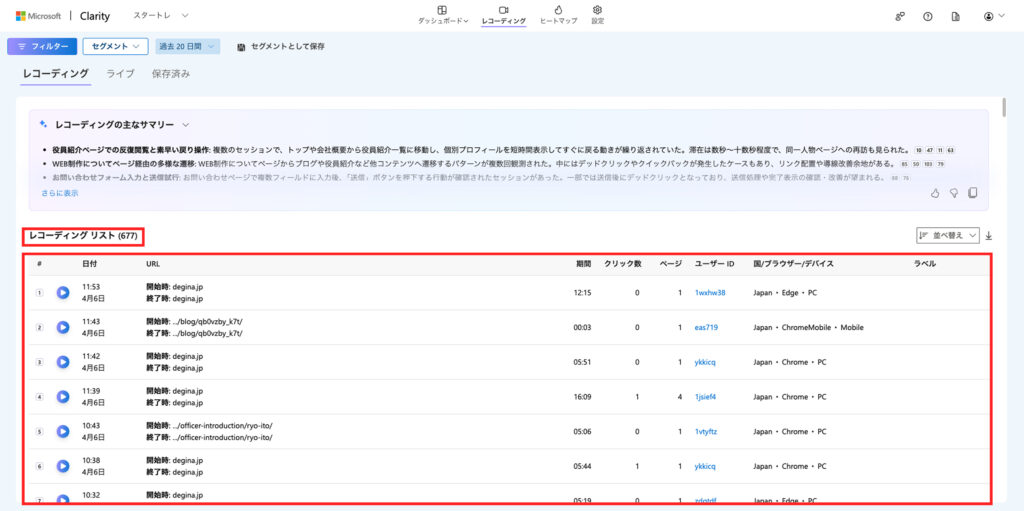This screenshot has width=1024, height=511.
Task: Play the 11:43 ChromeMobile recording
Action: [62, 327]
